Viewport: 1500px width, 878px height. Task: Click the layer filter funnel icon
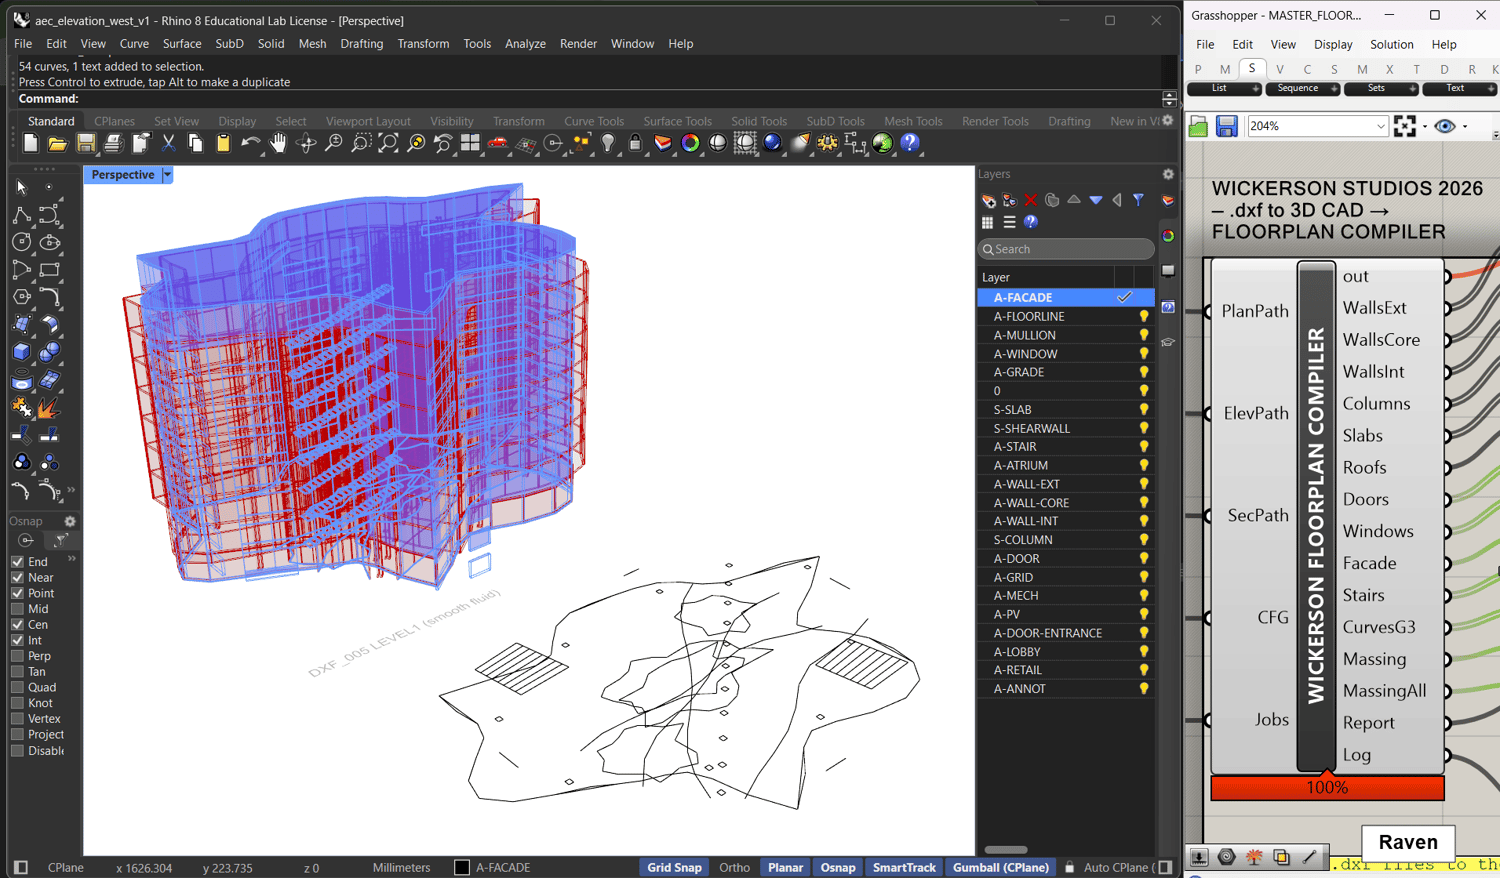[x=1138, y=200]
